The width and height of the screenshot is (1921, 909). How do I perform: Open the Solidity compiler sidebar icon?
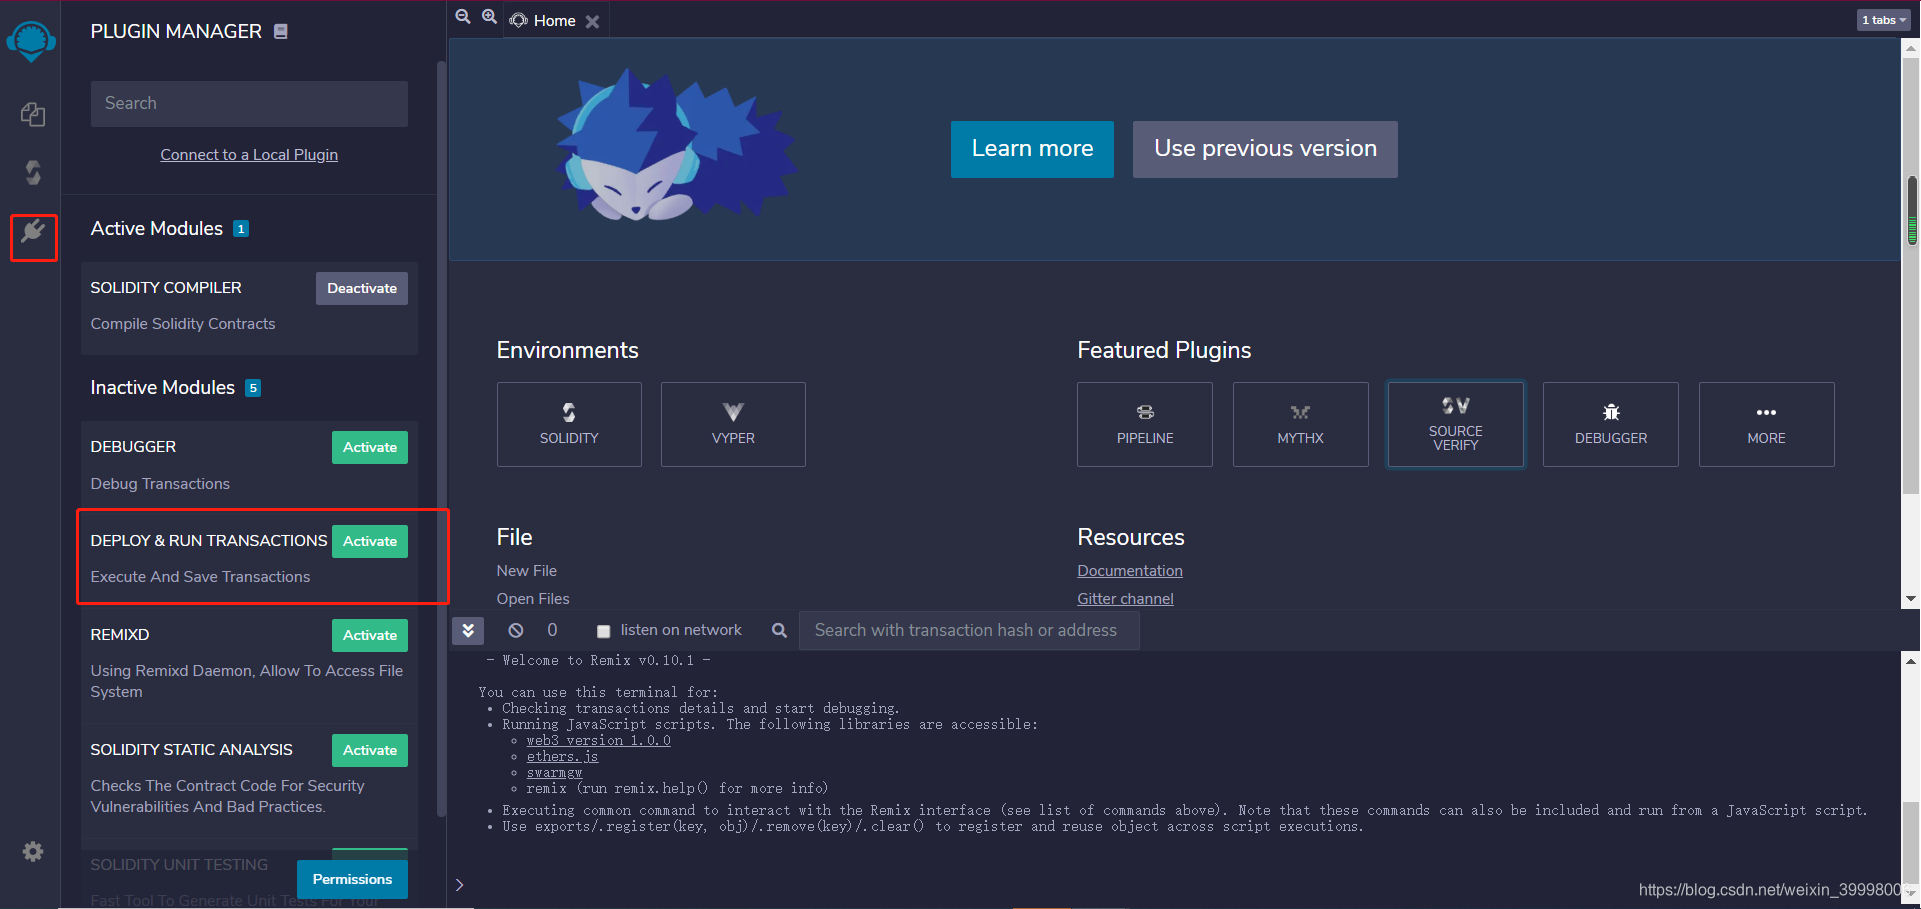(x=33, y=173)
